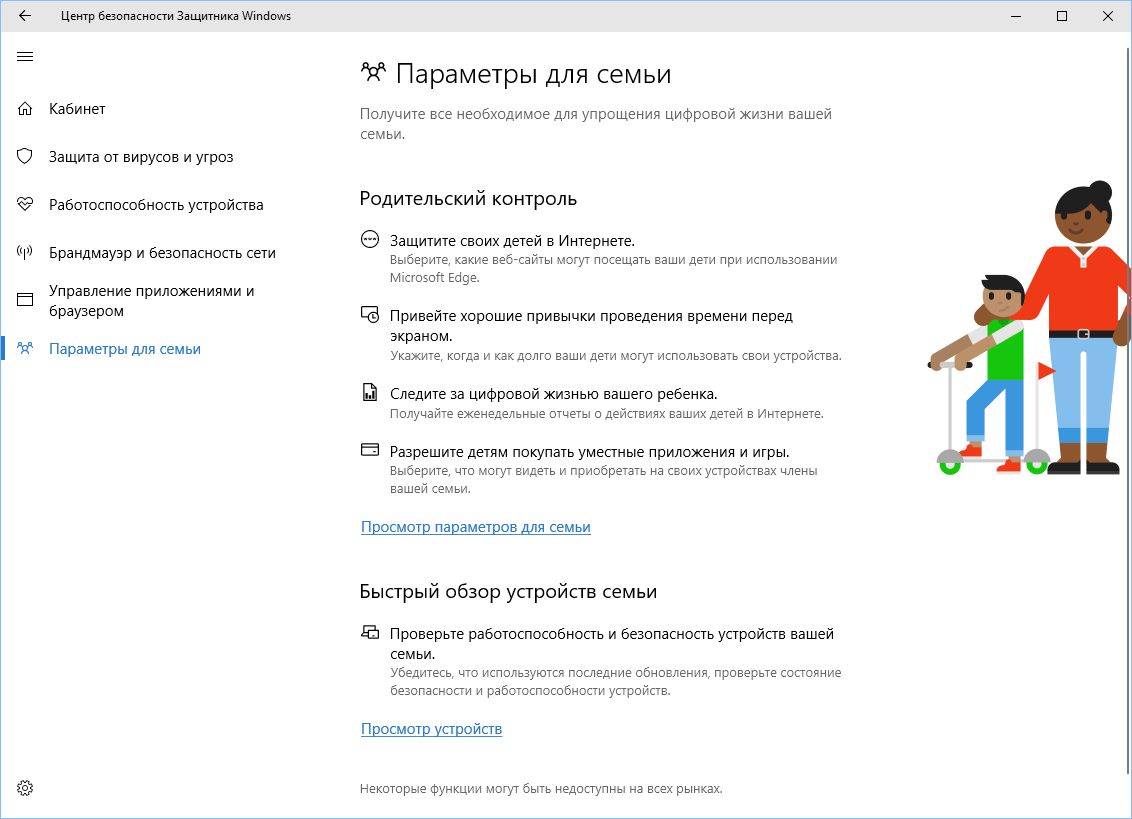Open Просмотр параметров для семьи link

[475, 527]
